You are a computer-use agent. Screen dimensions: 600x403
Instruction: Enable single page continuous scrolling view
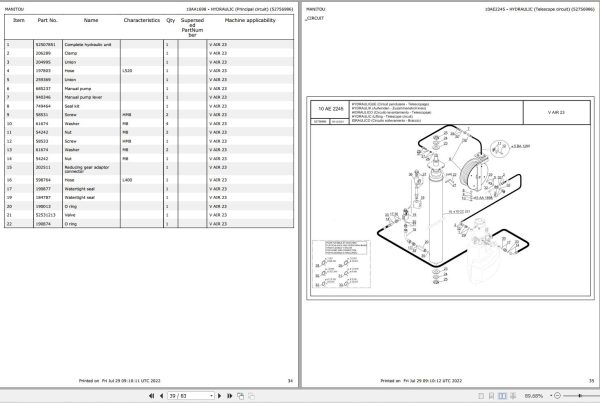click(x=492, y=396)
